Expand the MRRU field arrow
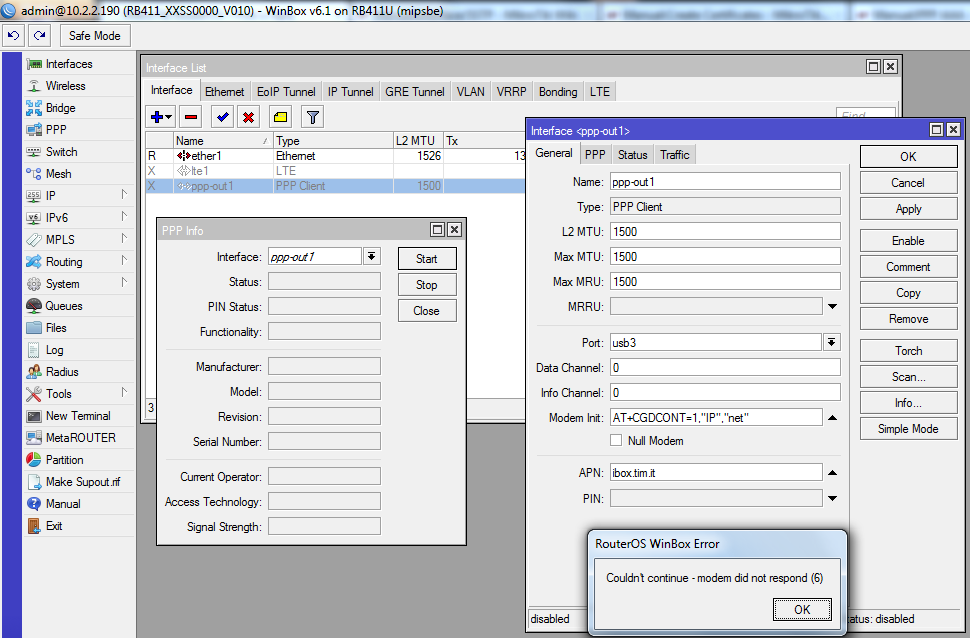 coord(832,306)
